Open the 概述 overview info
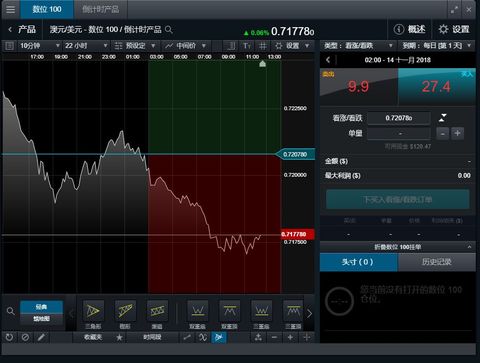This screenshot has height=363, width=480. point(410,29)
